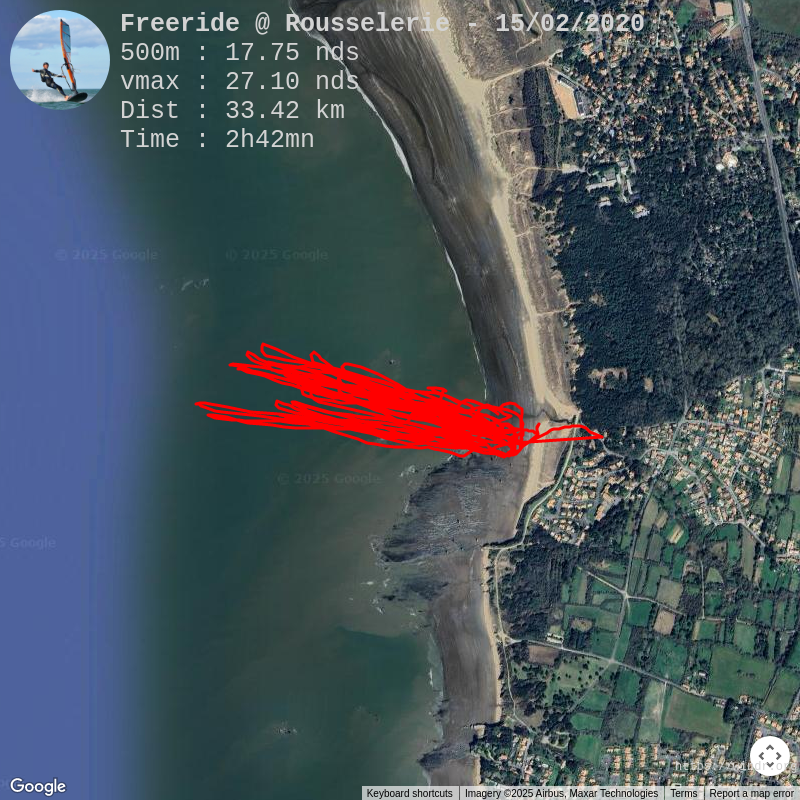Click the Imagery ©2025 Airbus attribution text
This screenshot has width=800, height=800.
tap(561, 793)
